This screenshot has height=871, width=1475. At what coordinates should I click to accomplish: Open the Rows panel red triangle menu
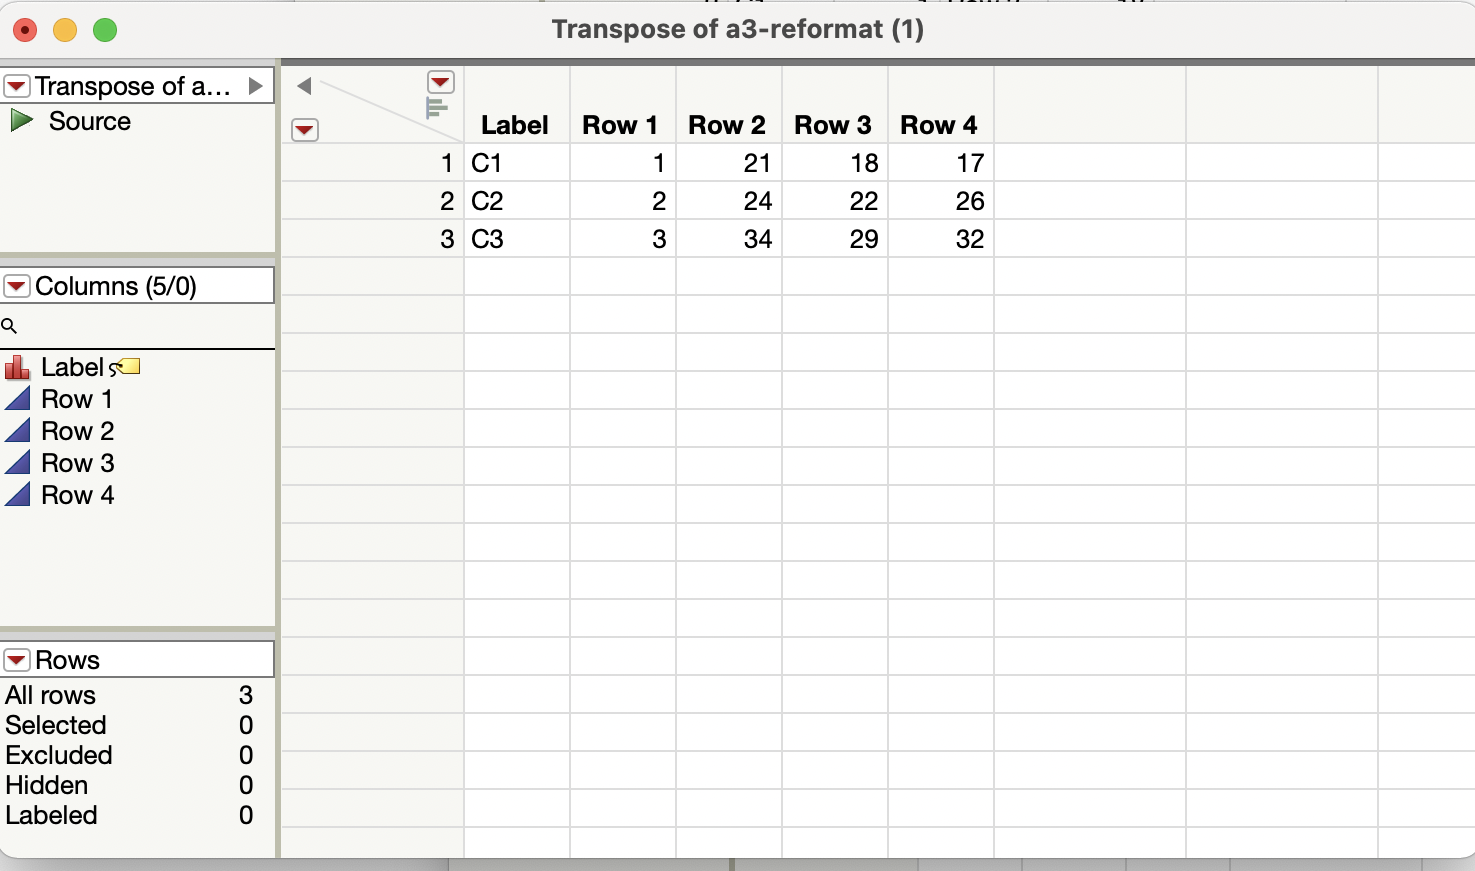click(x=17, y=659)
